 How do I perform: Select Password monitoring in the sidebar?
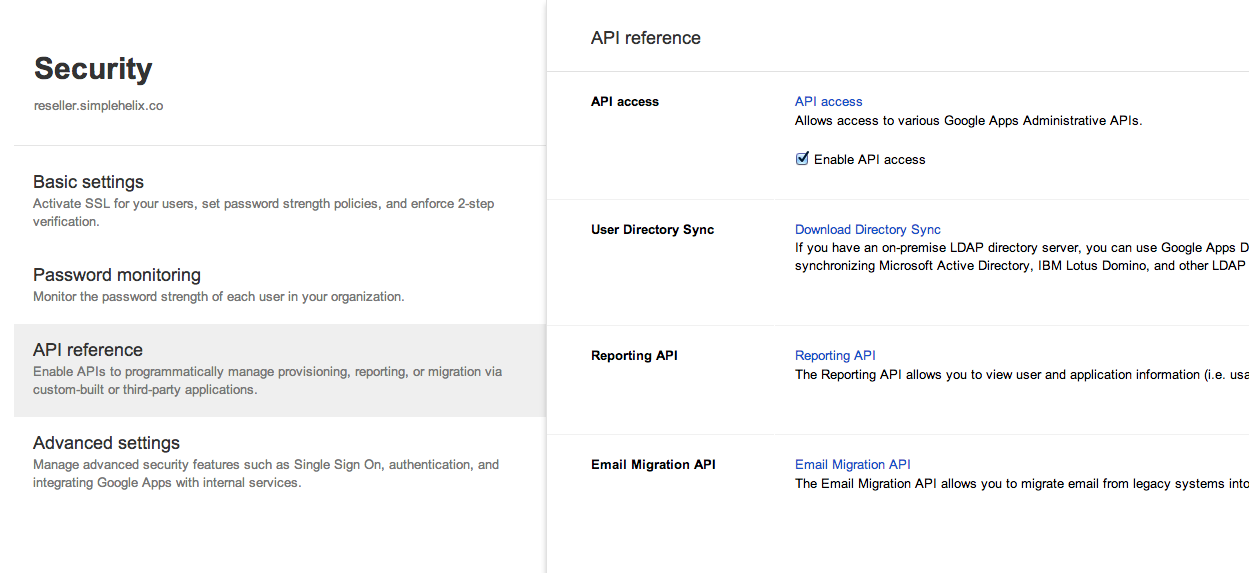point(117,275)
